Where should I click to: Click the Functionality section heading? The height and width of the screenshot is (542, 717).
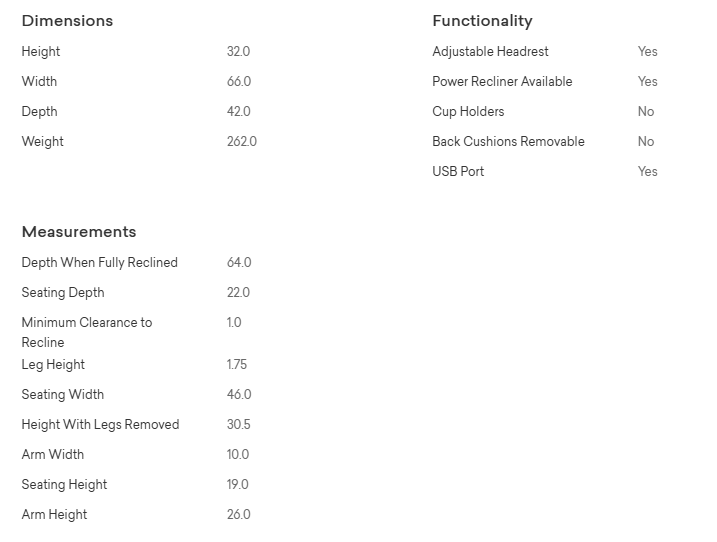pos(482,21)
